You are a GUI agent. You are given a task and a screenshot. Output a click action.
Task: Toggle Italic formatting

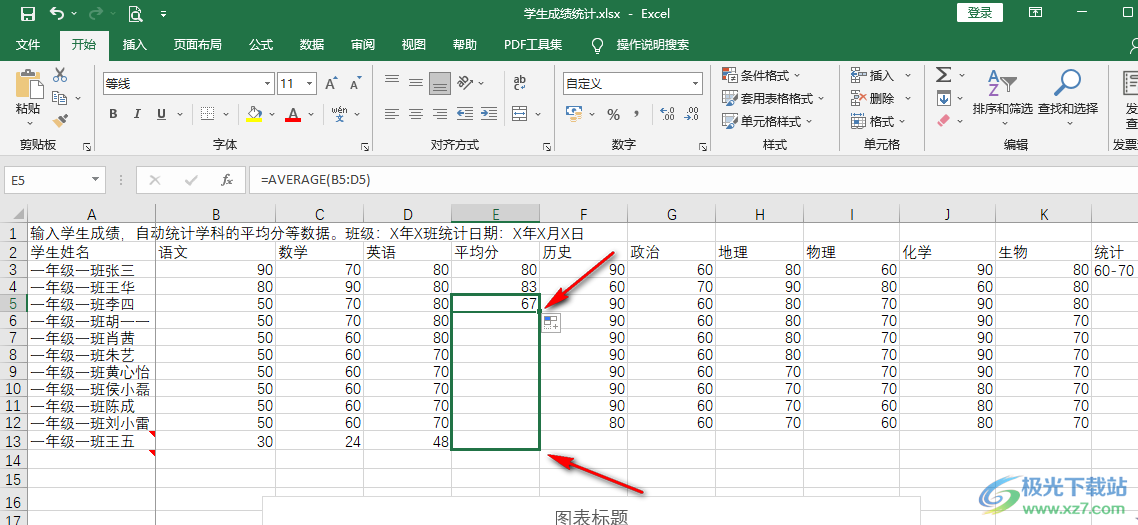pos(137,114)
